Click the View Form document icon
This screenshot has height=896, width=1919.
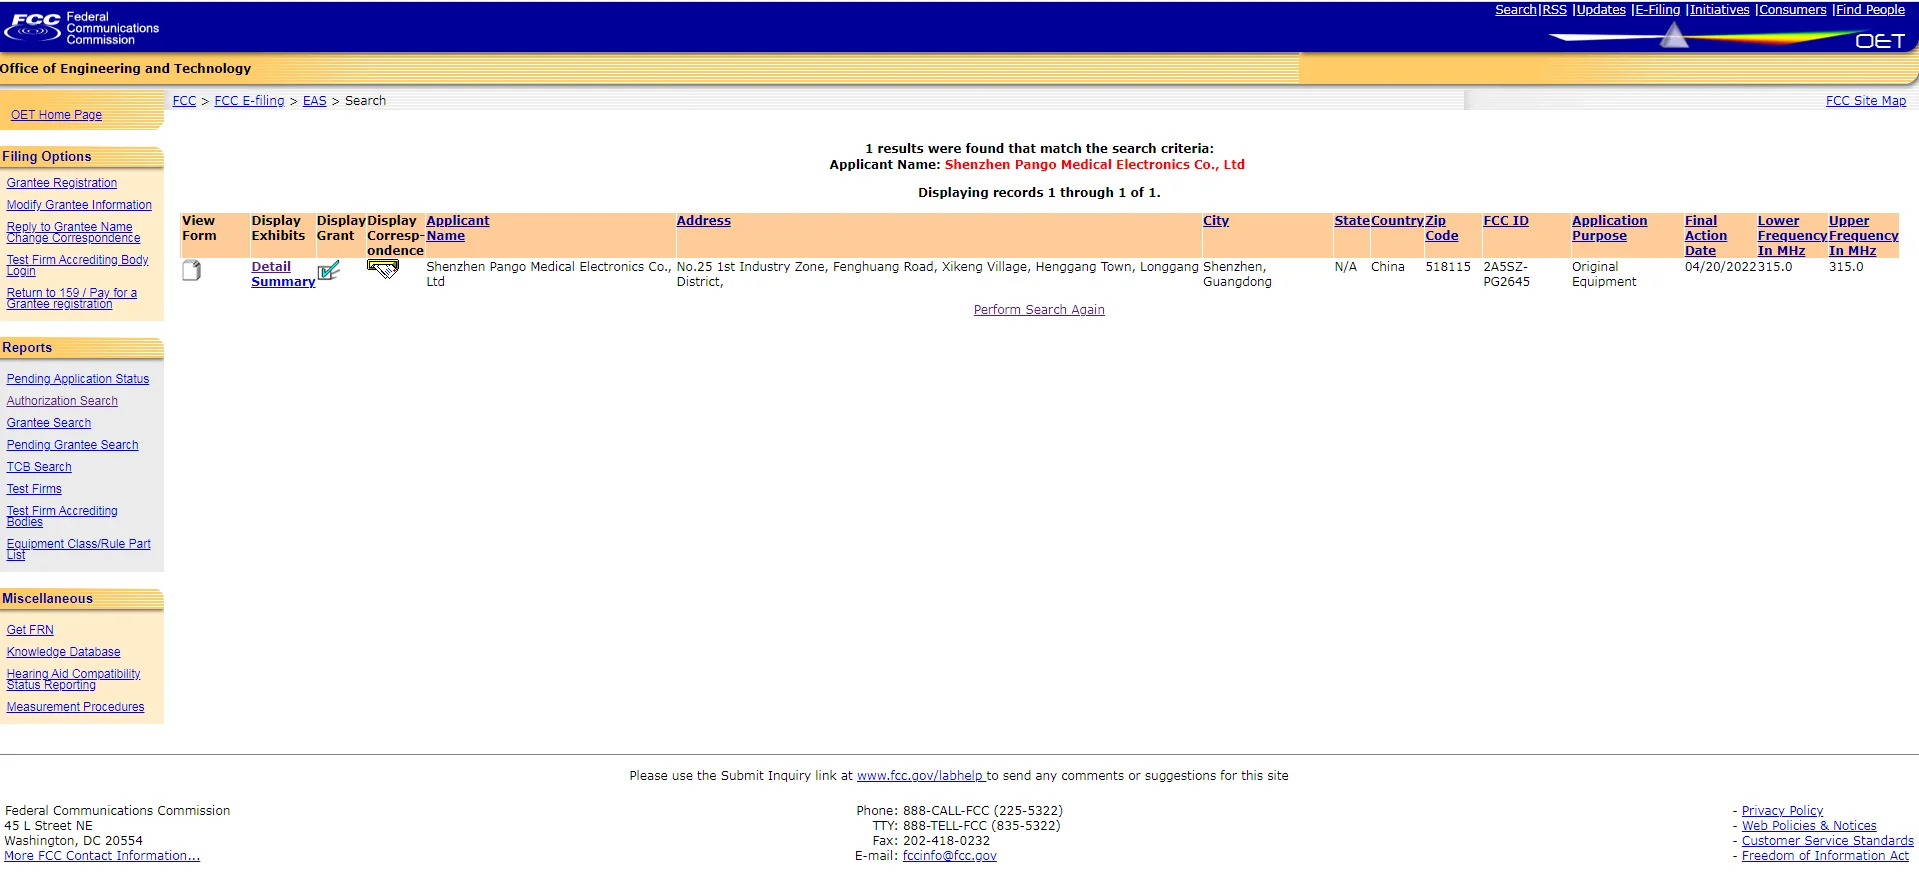pos(191,271)
